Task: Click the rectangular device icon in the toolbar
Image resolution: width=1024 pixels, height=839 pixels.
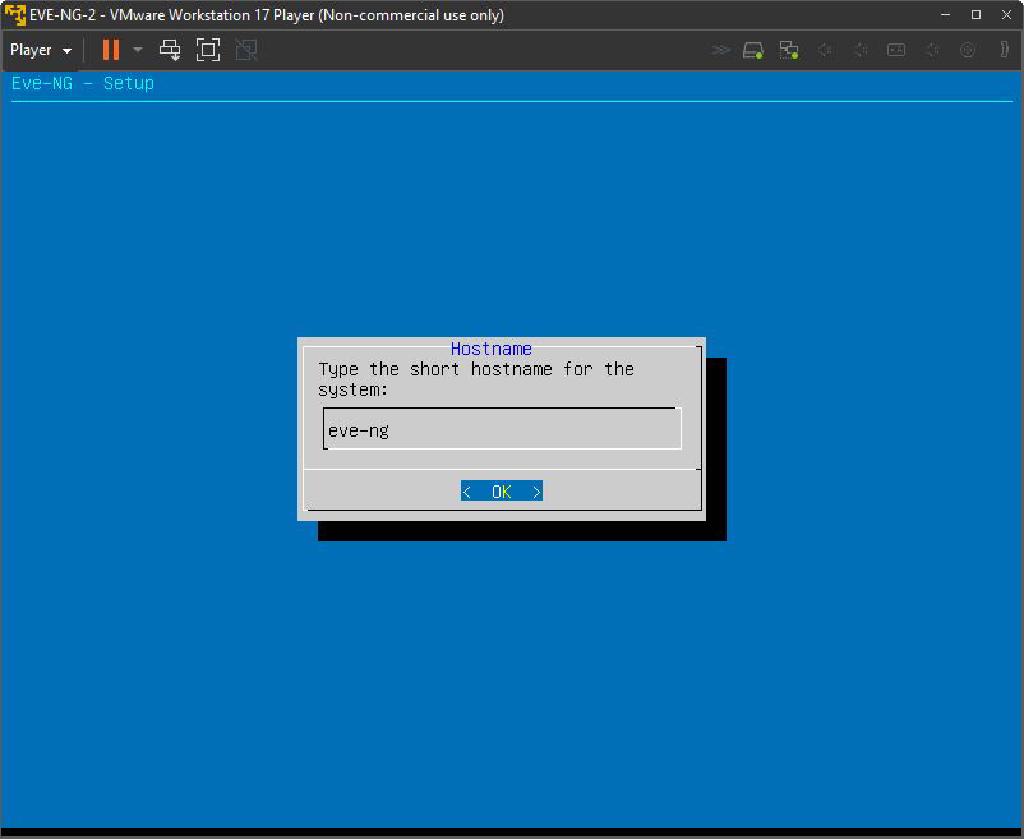Action: coord(896,50)
